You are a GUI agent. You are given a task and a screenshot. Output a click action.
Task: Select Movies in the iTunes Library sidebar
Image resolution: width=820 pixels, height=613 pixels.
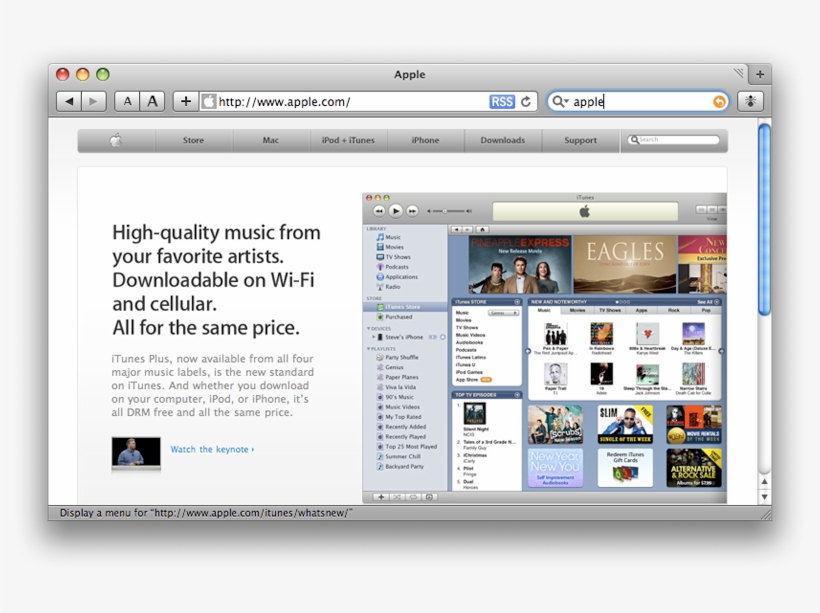coord(390,247)
